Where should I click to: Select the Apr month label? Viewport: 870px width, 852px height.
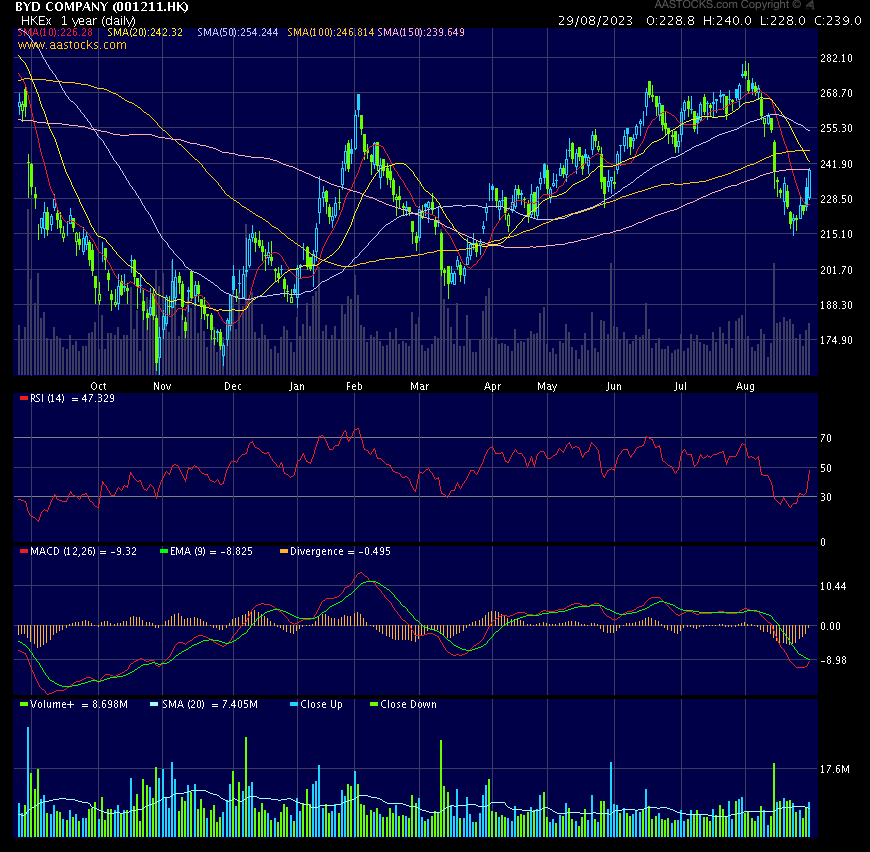(x=492, y=386)
